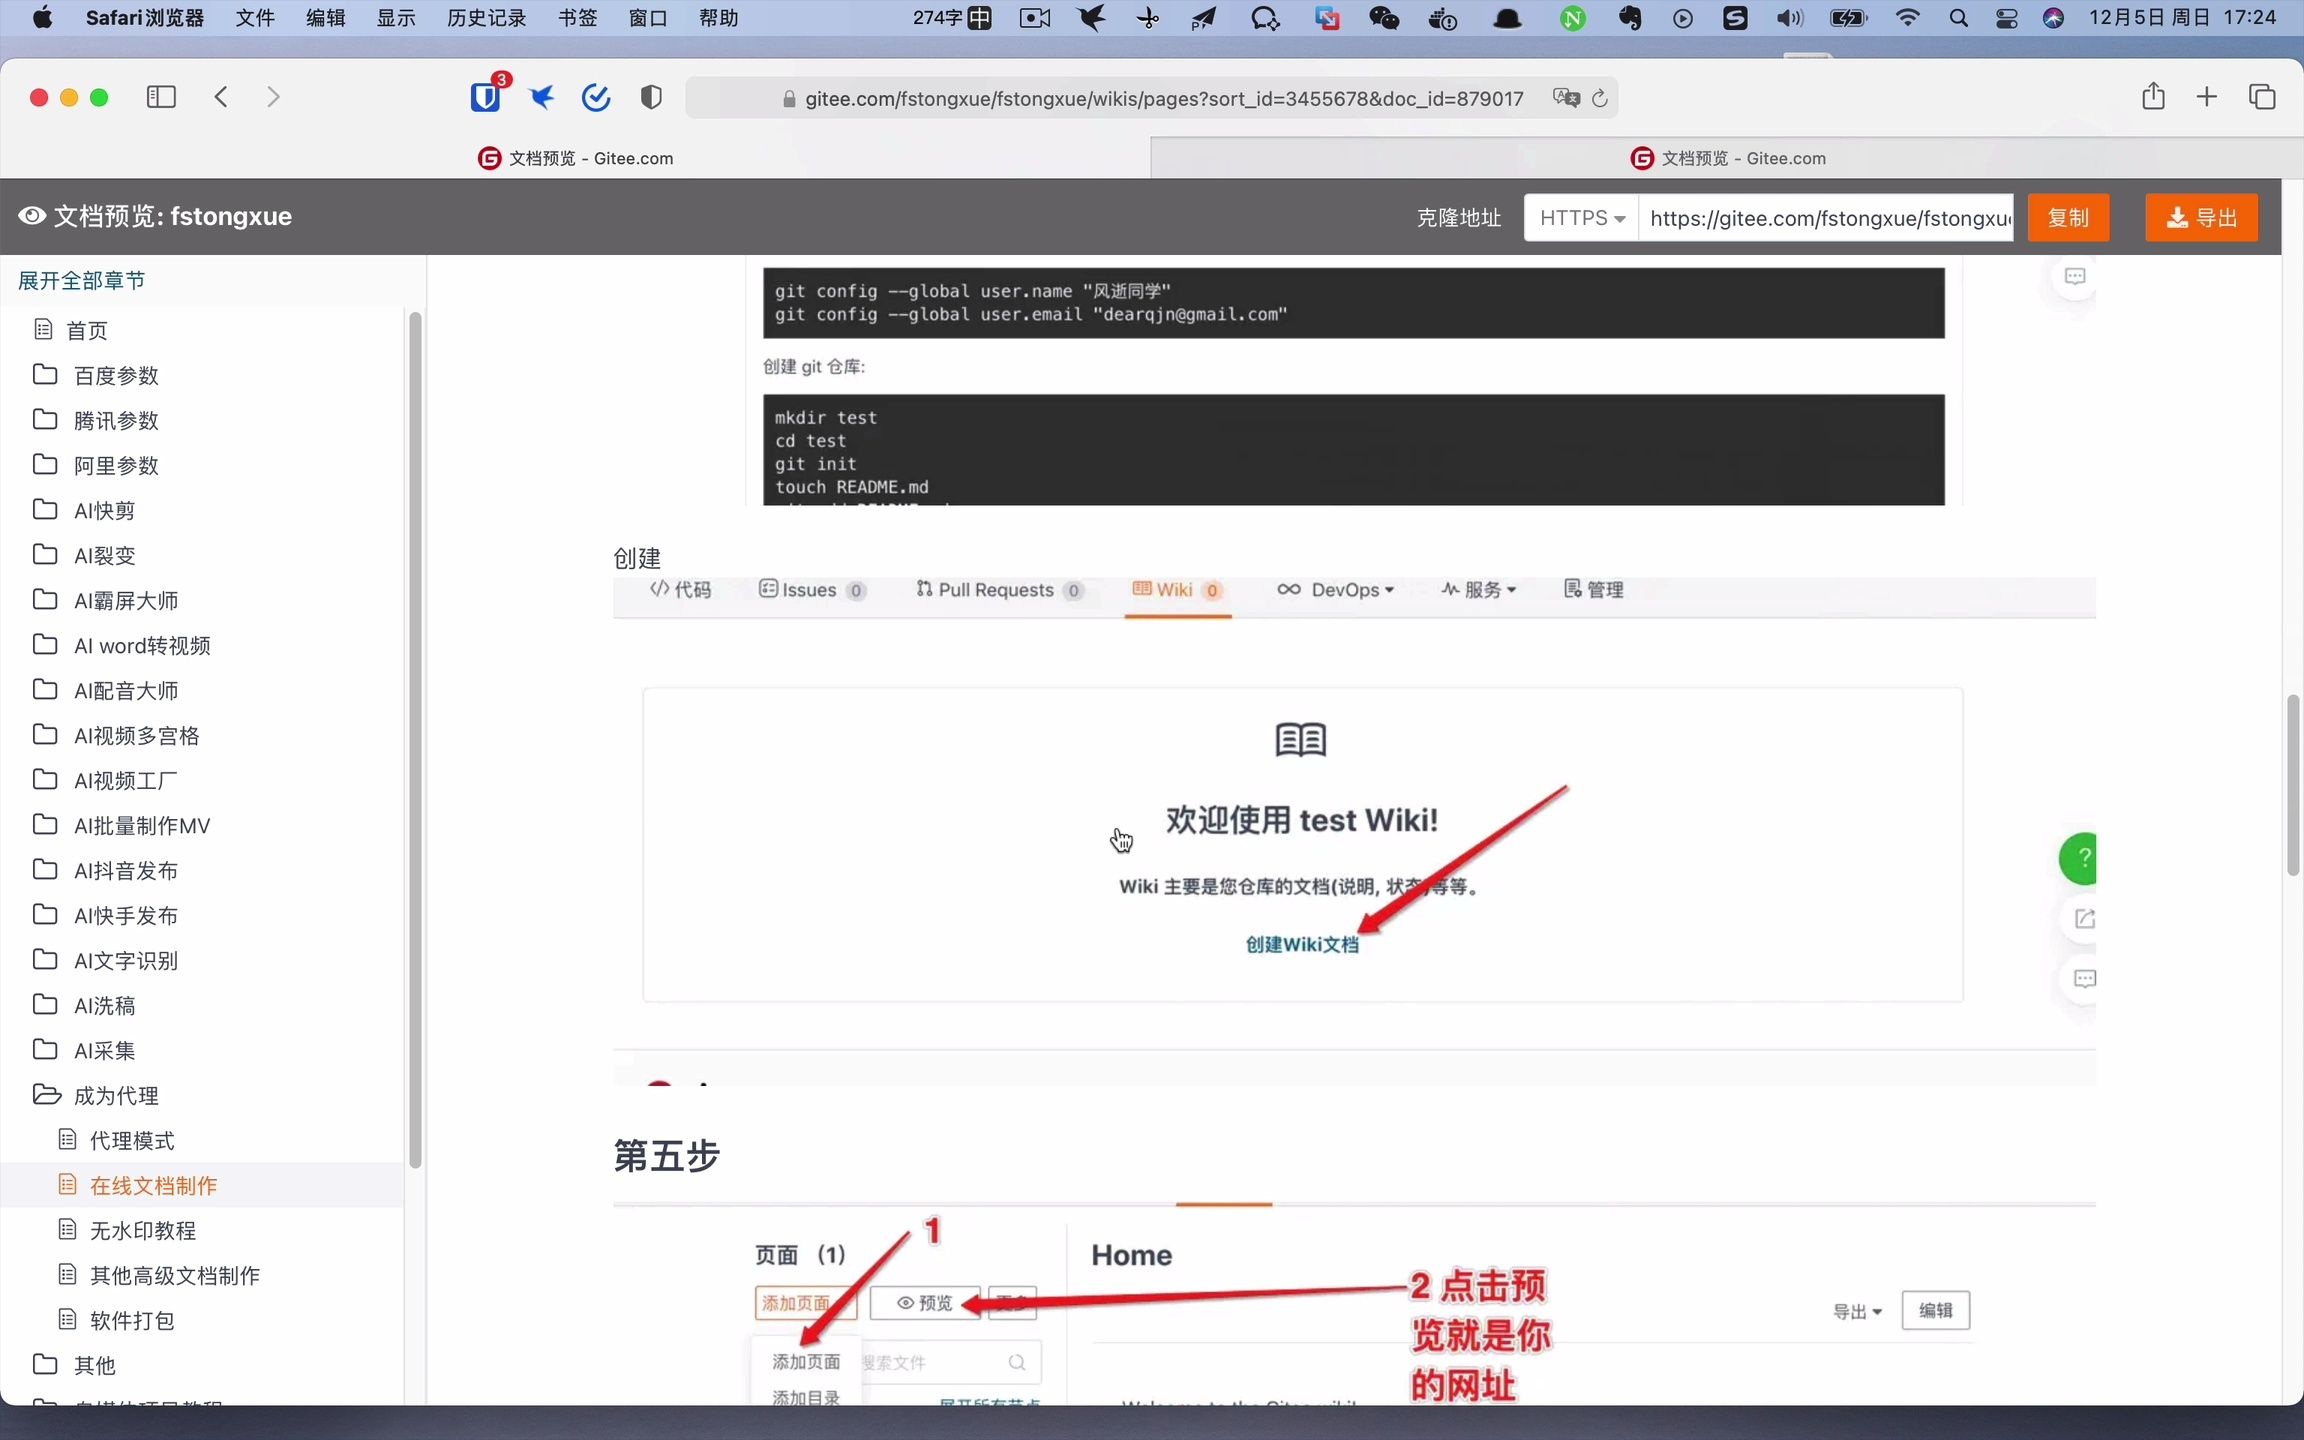Open a new tab with the plus icon
The height and width of the screenshot is (1440, 2304).
click(x=2207, y=96)
